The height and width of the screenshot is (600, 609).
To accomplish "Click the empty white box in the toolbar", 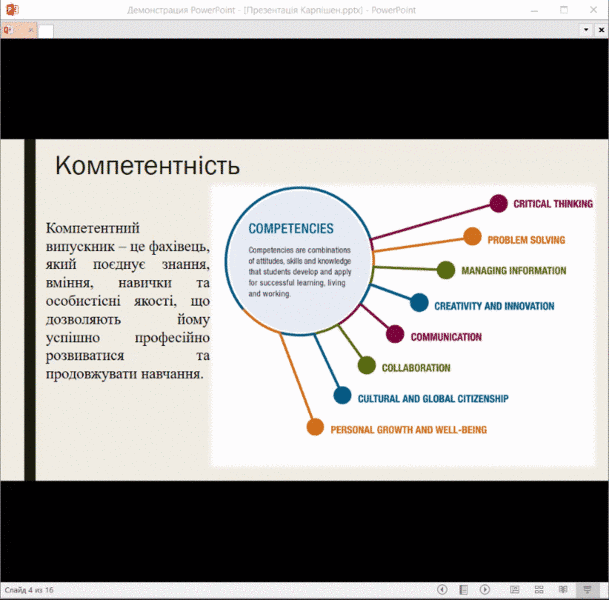I will (x=46, y=31).
